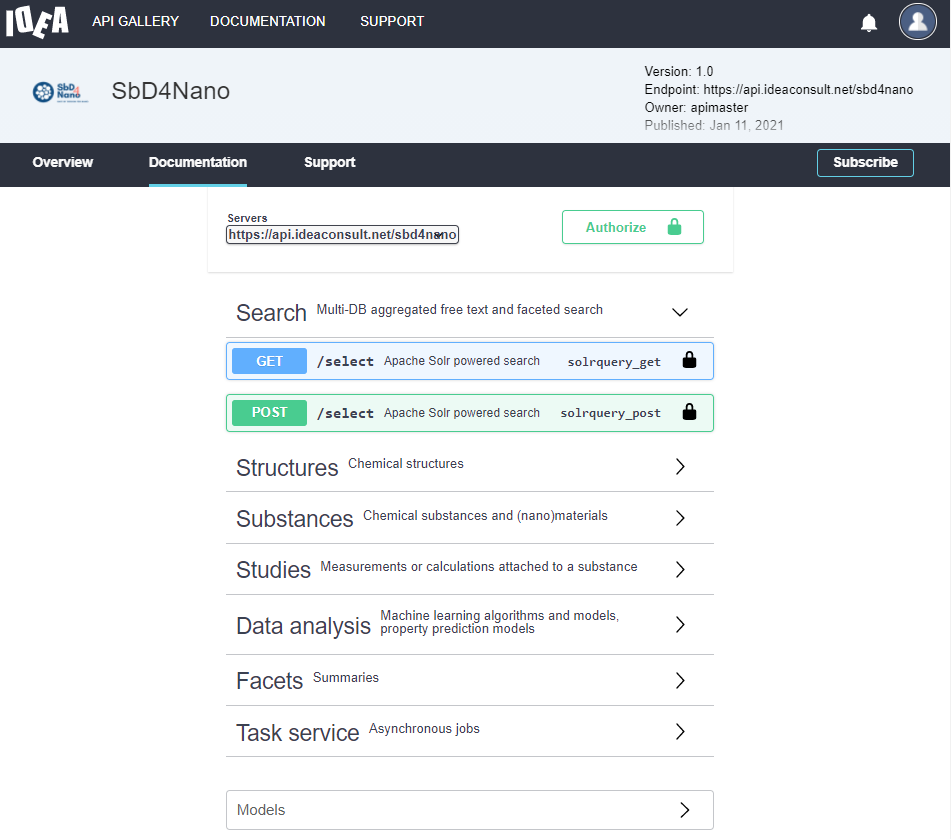Screen dimensions: 951x839
Task: Switch to the Overview tab
Action: [x=62, y=162]
